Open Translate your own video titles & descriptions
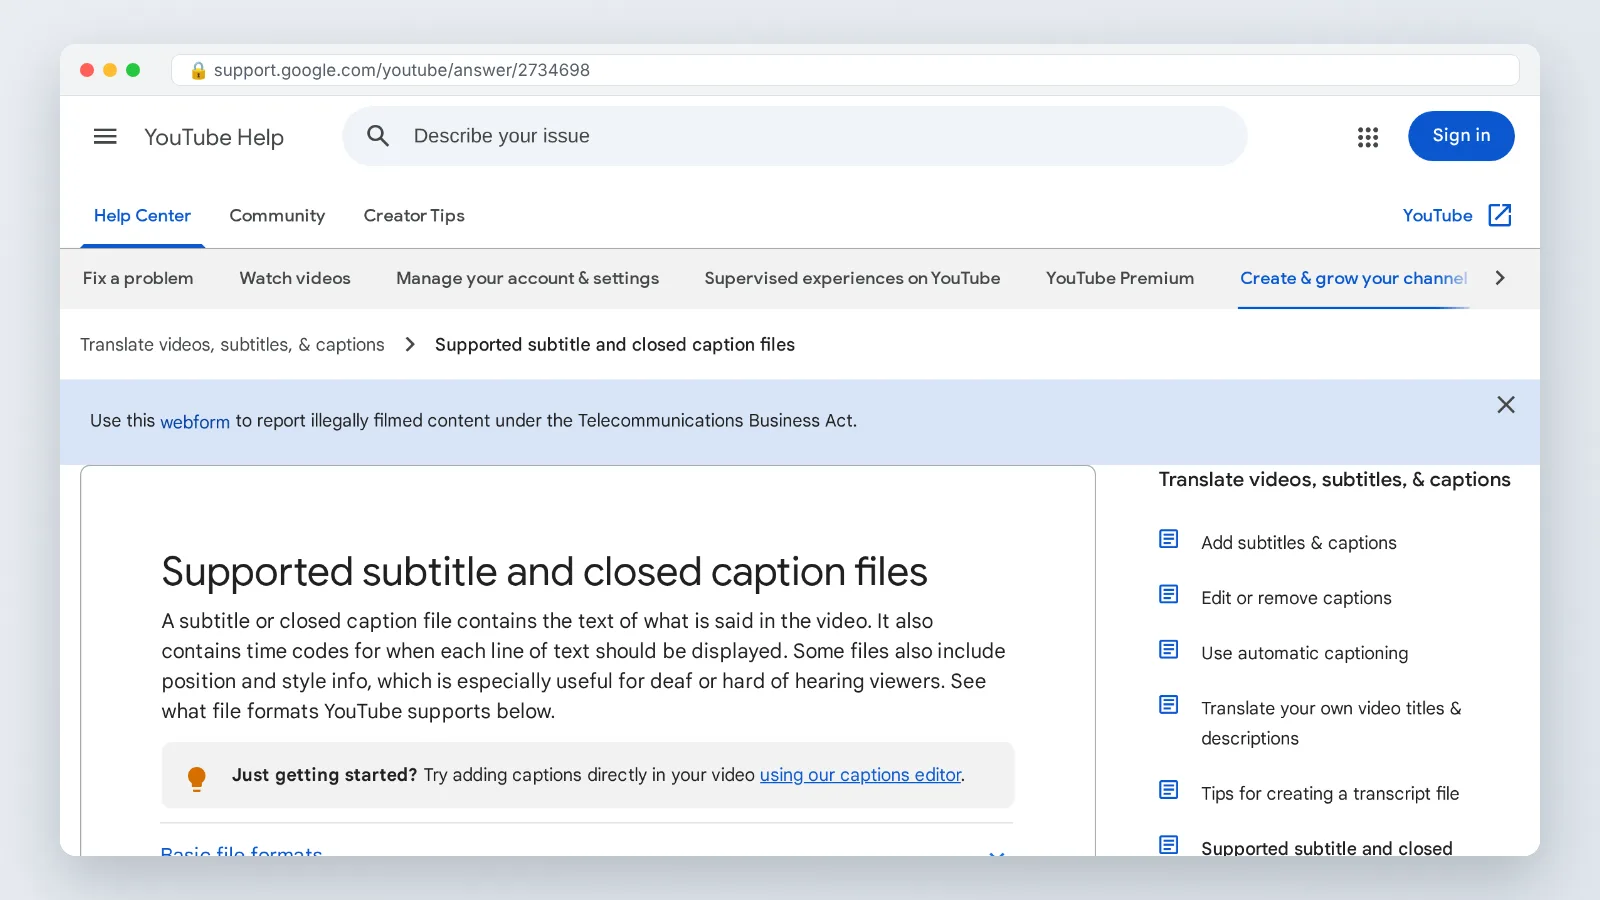Screen dimensions: 1600x900 click(x=1331, y=723)
